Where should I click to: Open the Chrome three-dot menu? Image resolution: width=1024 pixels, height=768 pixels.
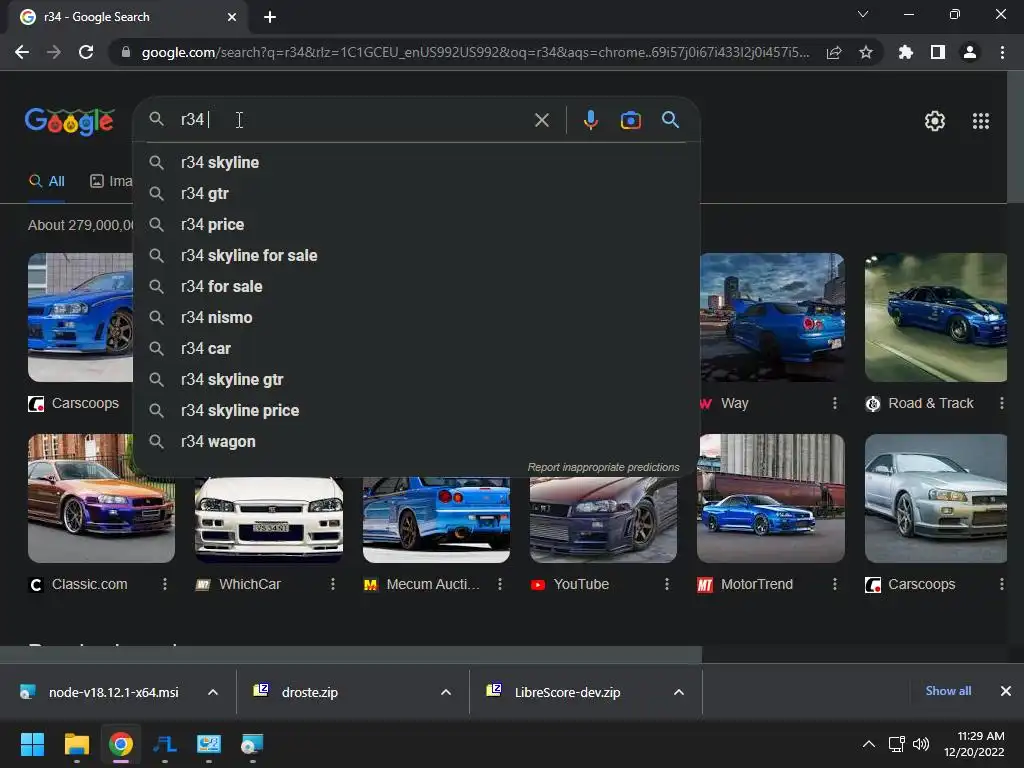(x=1002, y=52)
